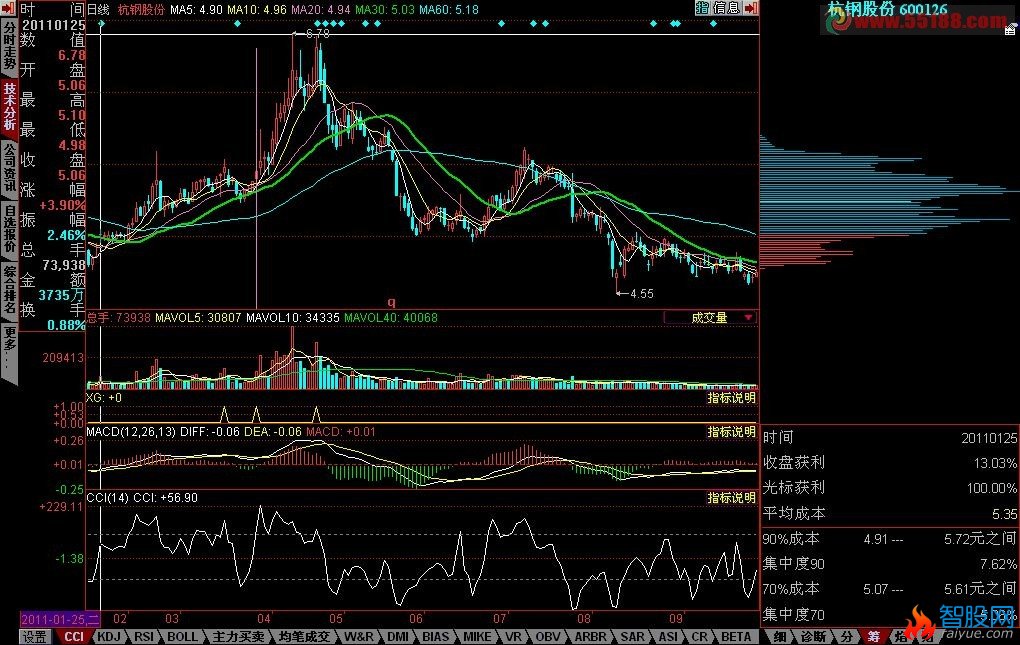Click the 6.78 high price label
This screenshot has width=1020, height=645.
point(317,33)
